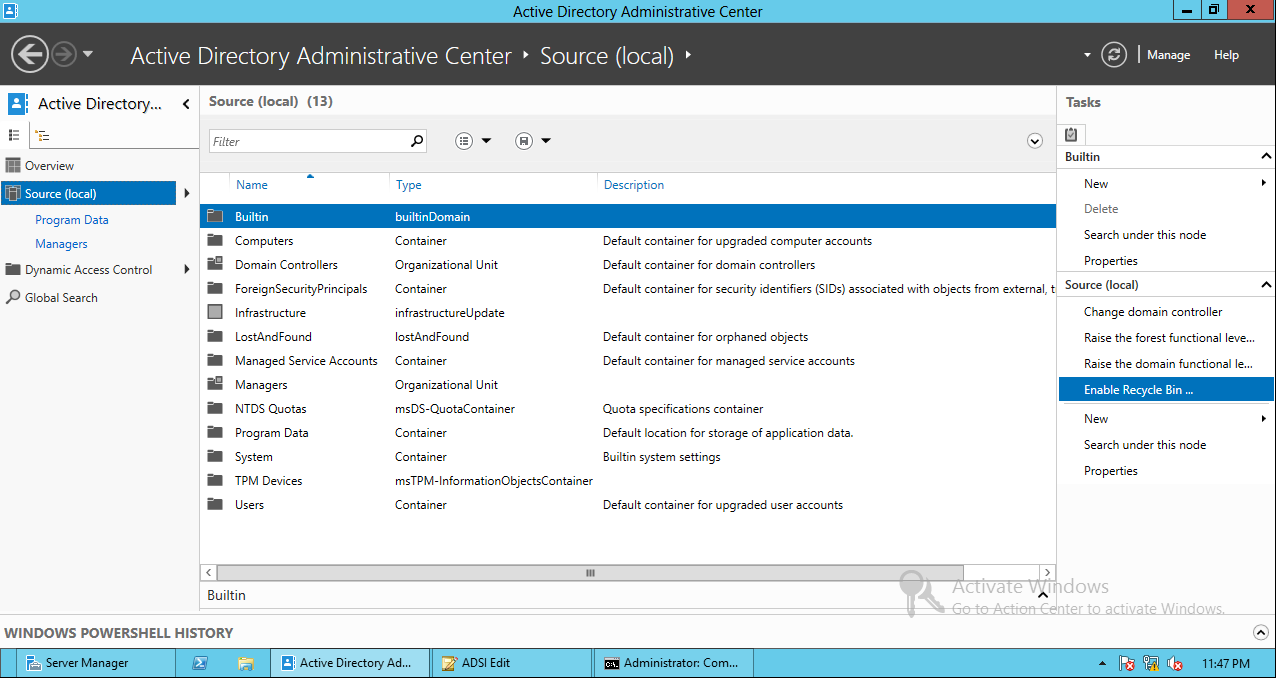The image size is (1276, 678).
Task: Open the Help menu
Action: coord(1226,55)
